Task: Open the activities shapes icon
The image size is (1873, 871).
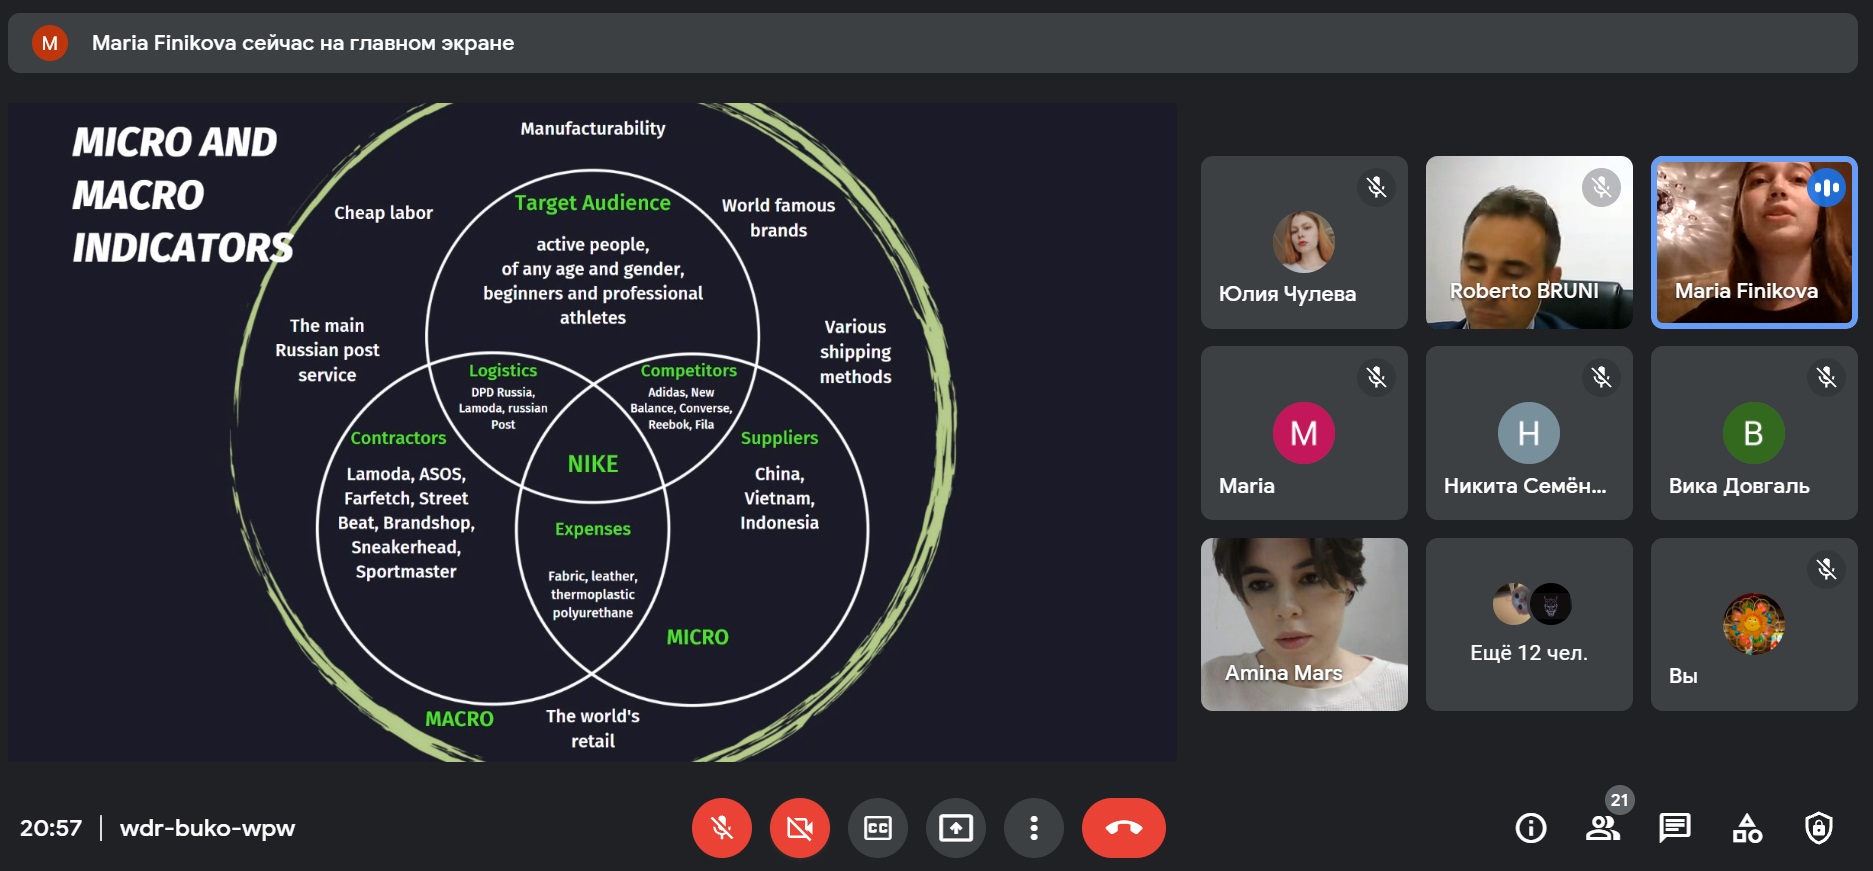Action: [x=1747, y=828]
